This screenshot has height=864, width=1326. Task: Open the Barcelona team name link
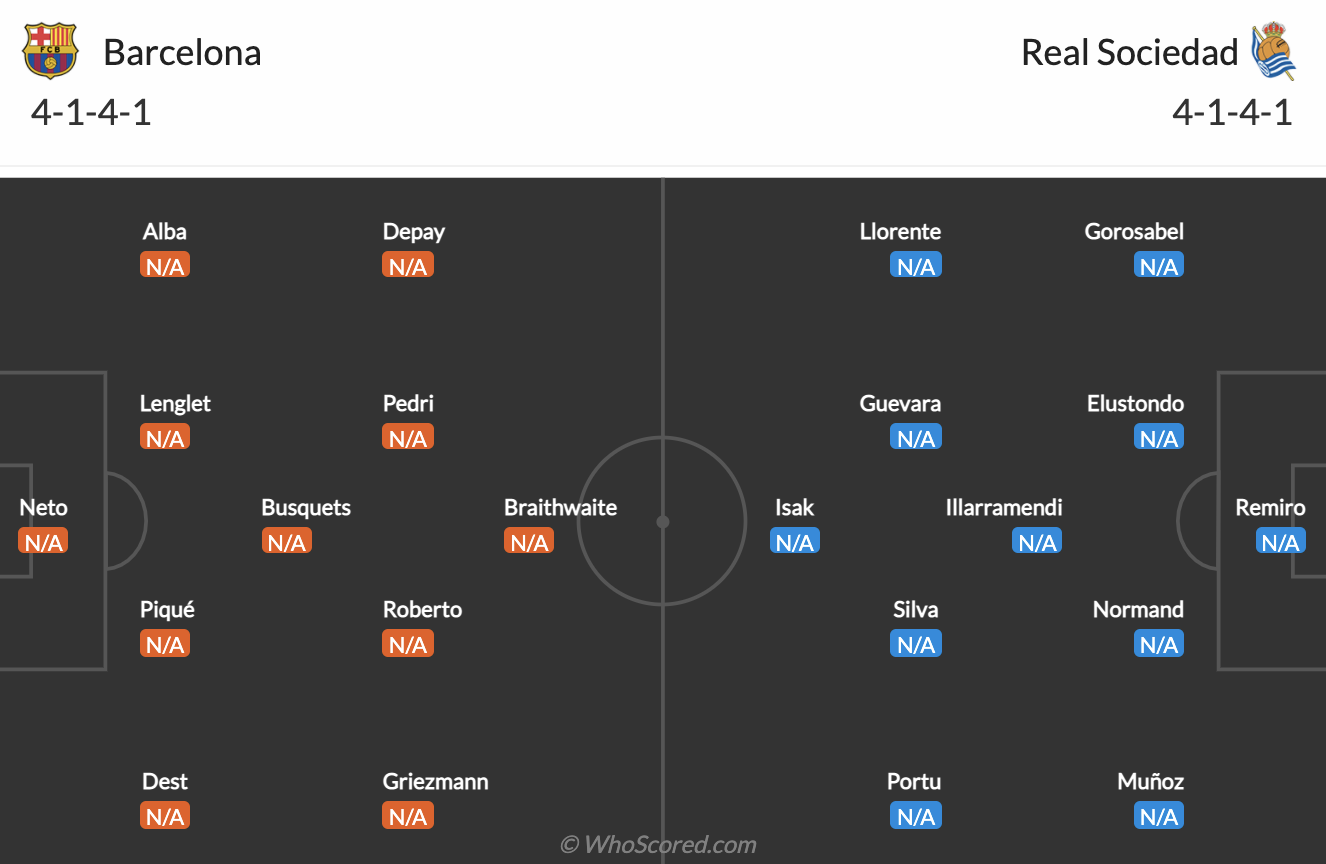pos(182,52)
